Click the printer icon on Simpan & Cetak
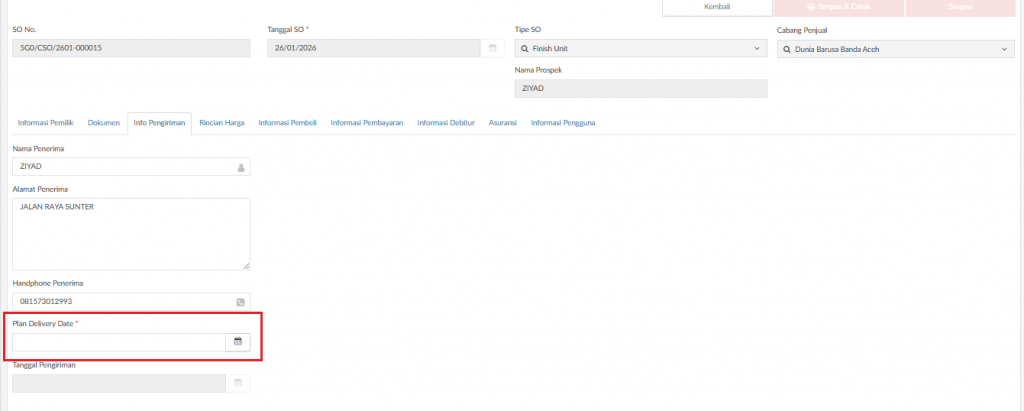 pos(810,6)
